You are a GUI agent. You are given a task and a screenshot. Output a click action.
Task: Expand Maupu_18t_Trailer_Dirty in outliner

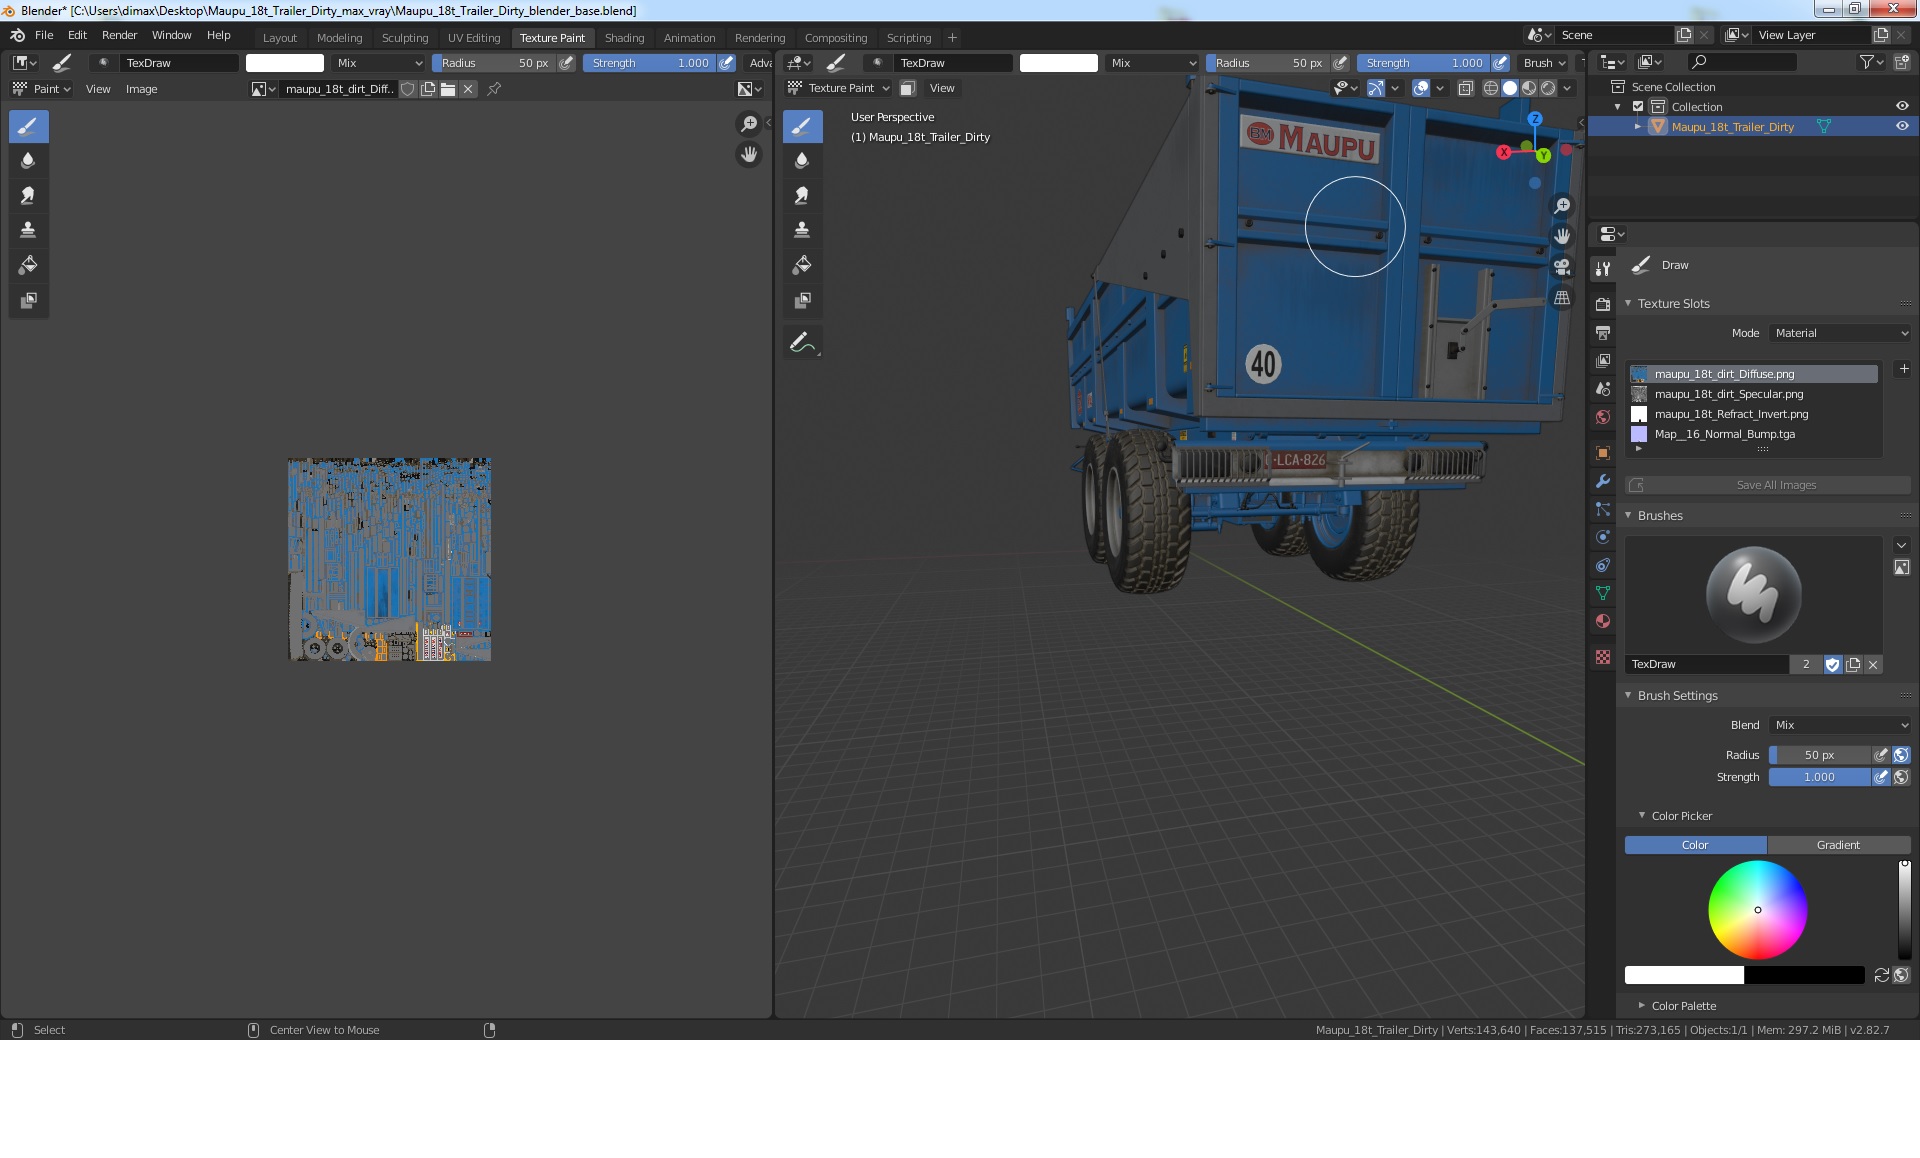[x=1638, y=127]
